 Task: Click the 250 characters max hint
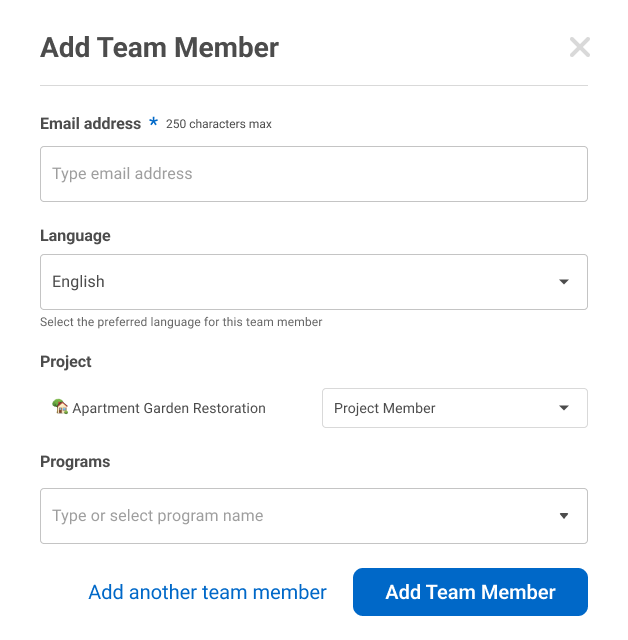[x=219, y=124]
